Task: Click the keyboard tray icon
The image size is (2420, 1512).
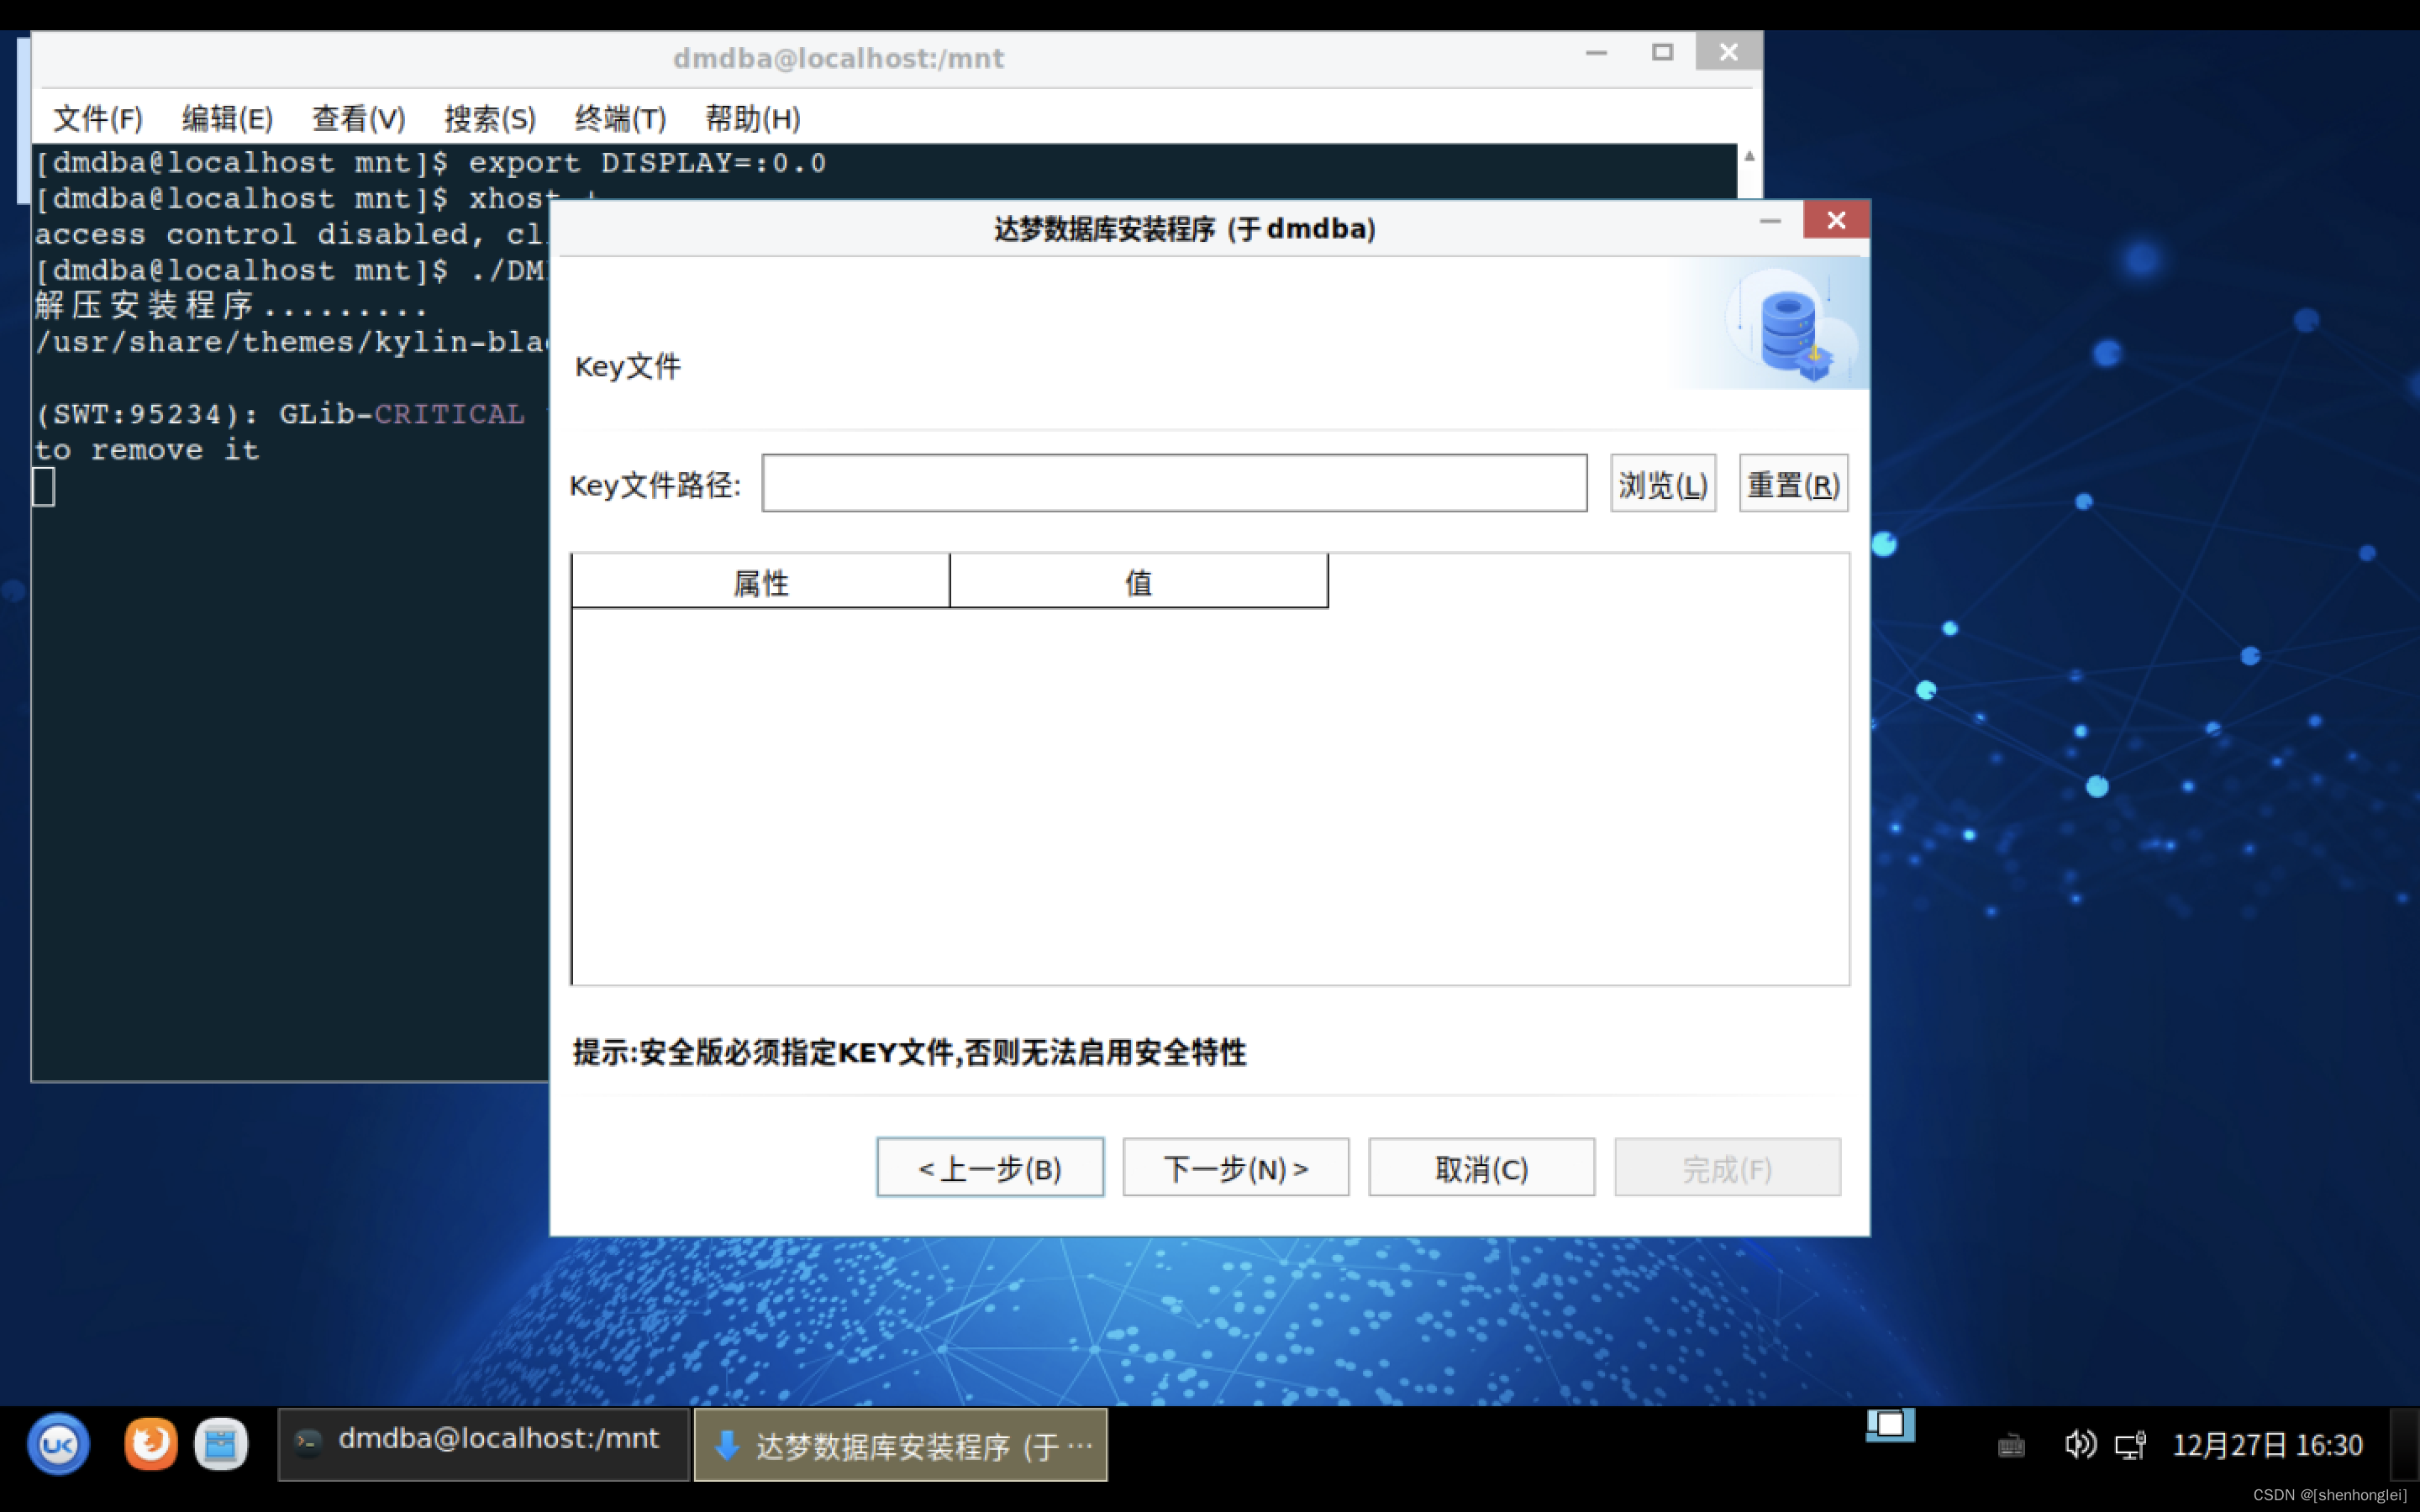Action: point(2011,1446)
